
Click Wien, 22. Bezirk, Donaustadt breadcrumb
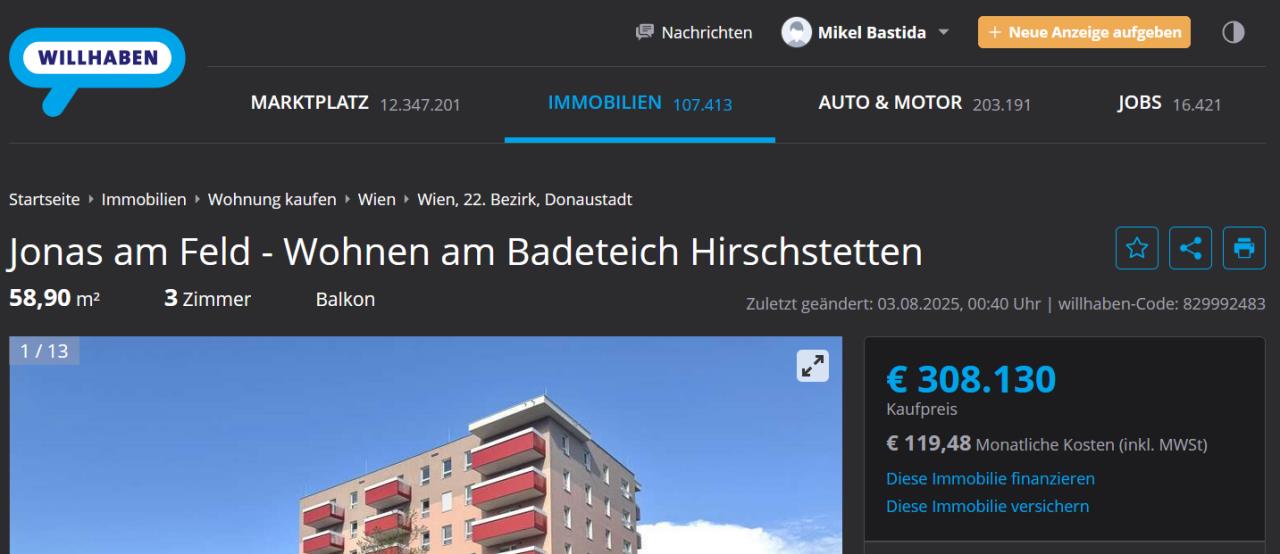pyautogui.click(x=524, y=199)
